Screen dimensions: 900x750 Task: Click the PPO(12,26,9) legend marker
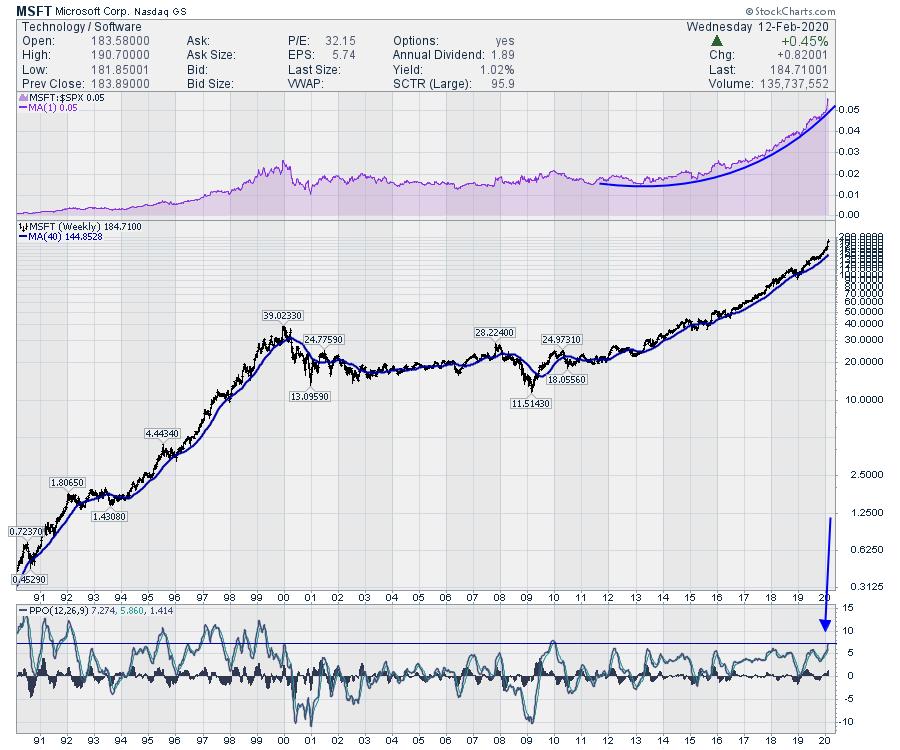tap(24, 609)
